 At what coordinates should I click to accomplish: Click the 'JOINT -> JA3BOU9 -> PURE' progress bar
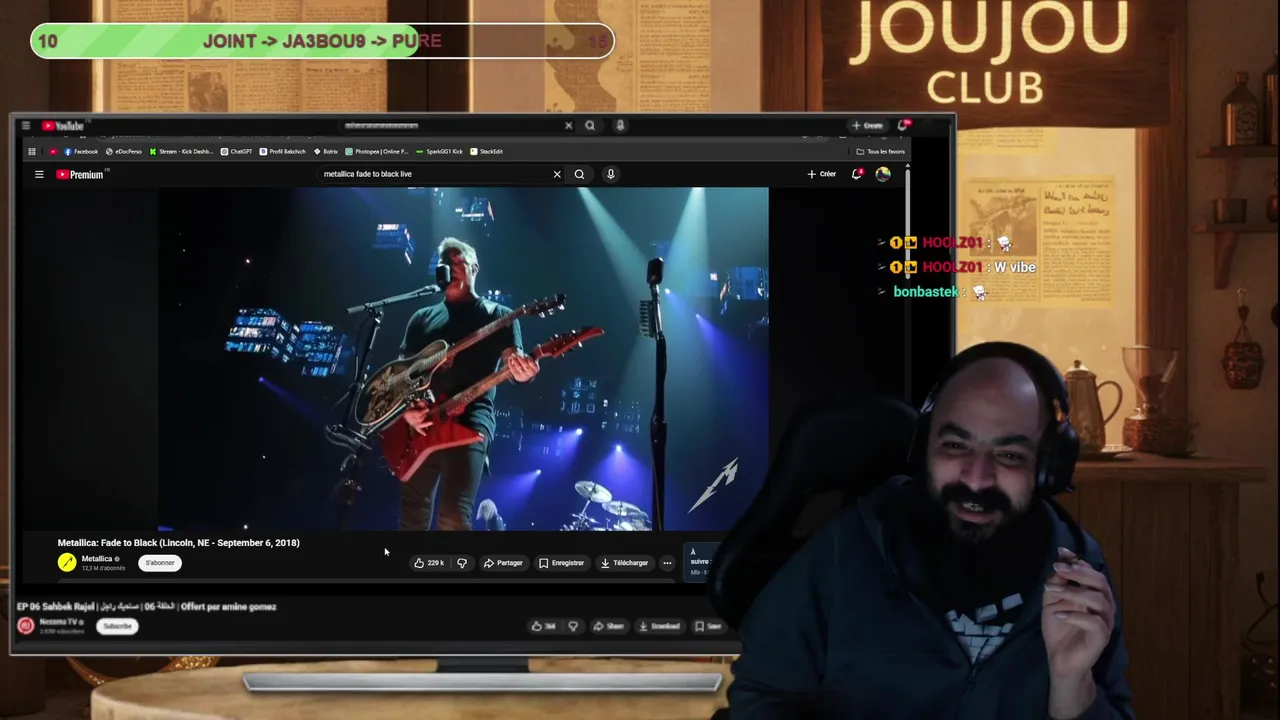tap(322, 41)
